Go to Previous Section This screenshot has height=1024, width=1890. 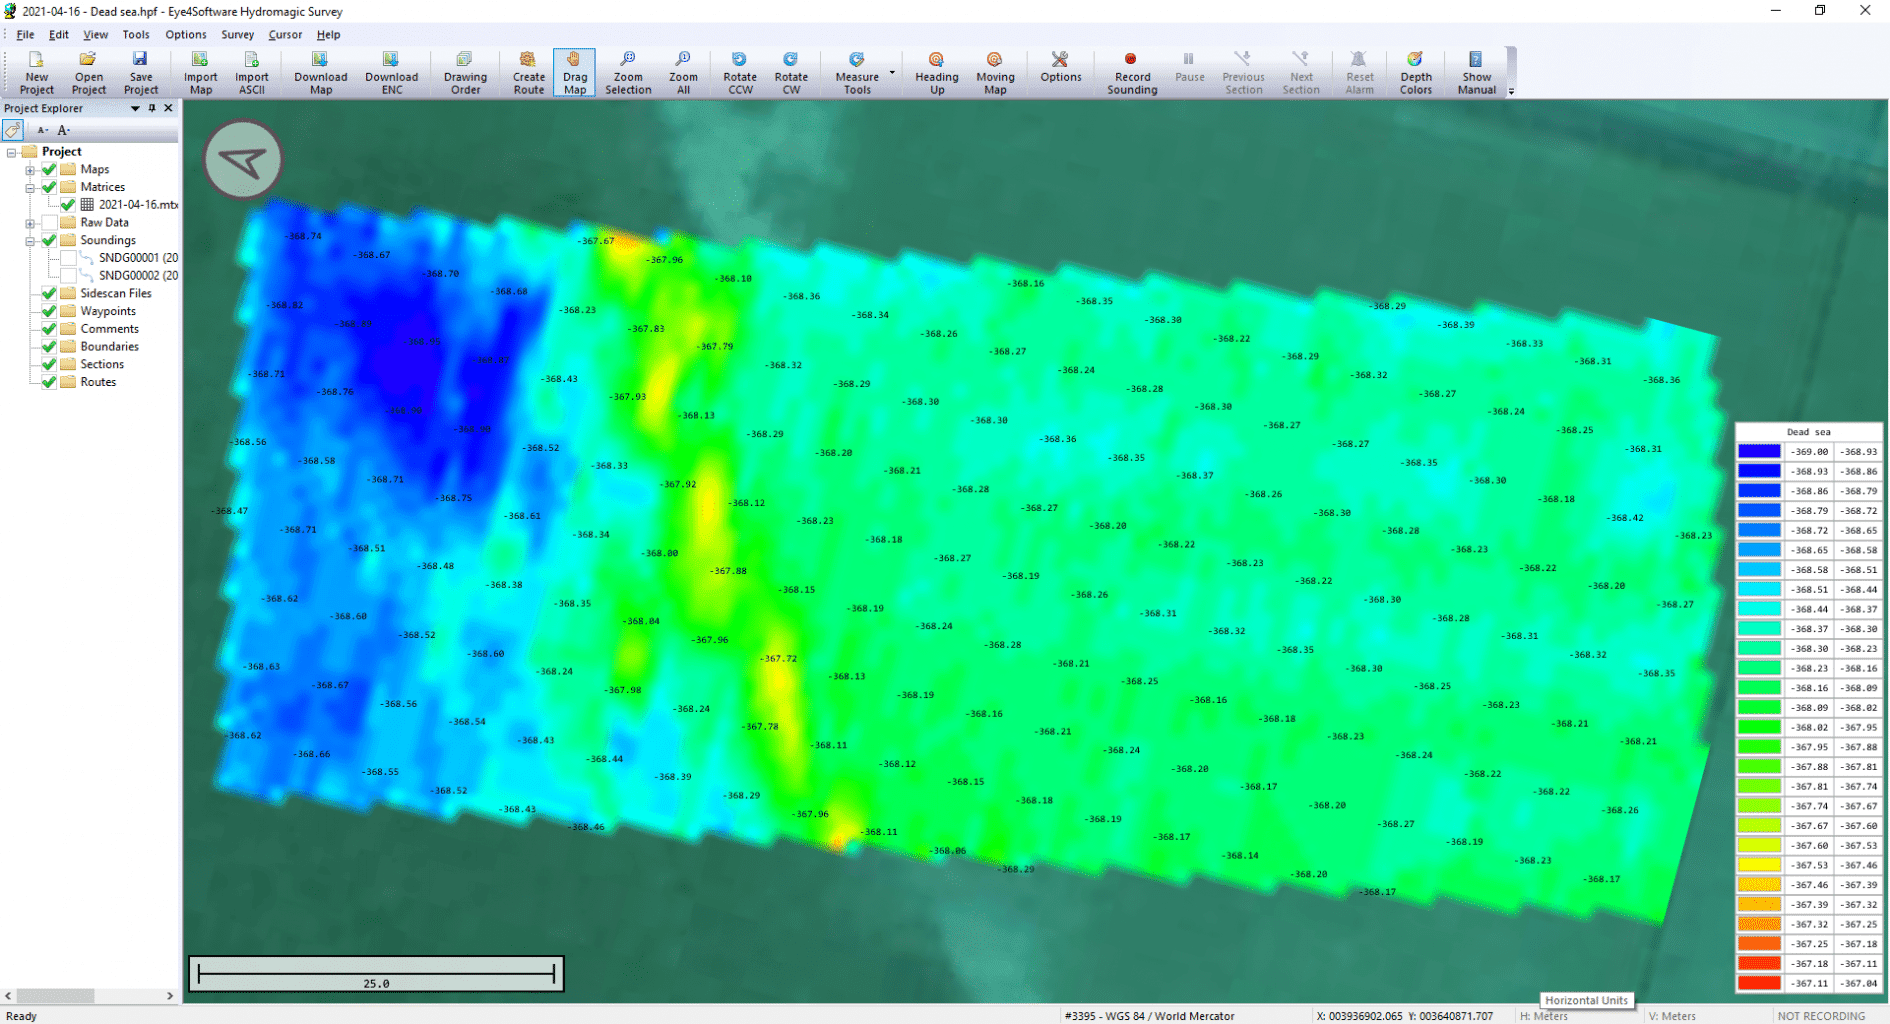(x=1244, y=73)
